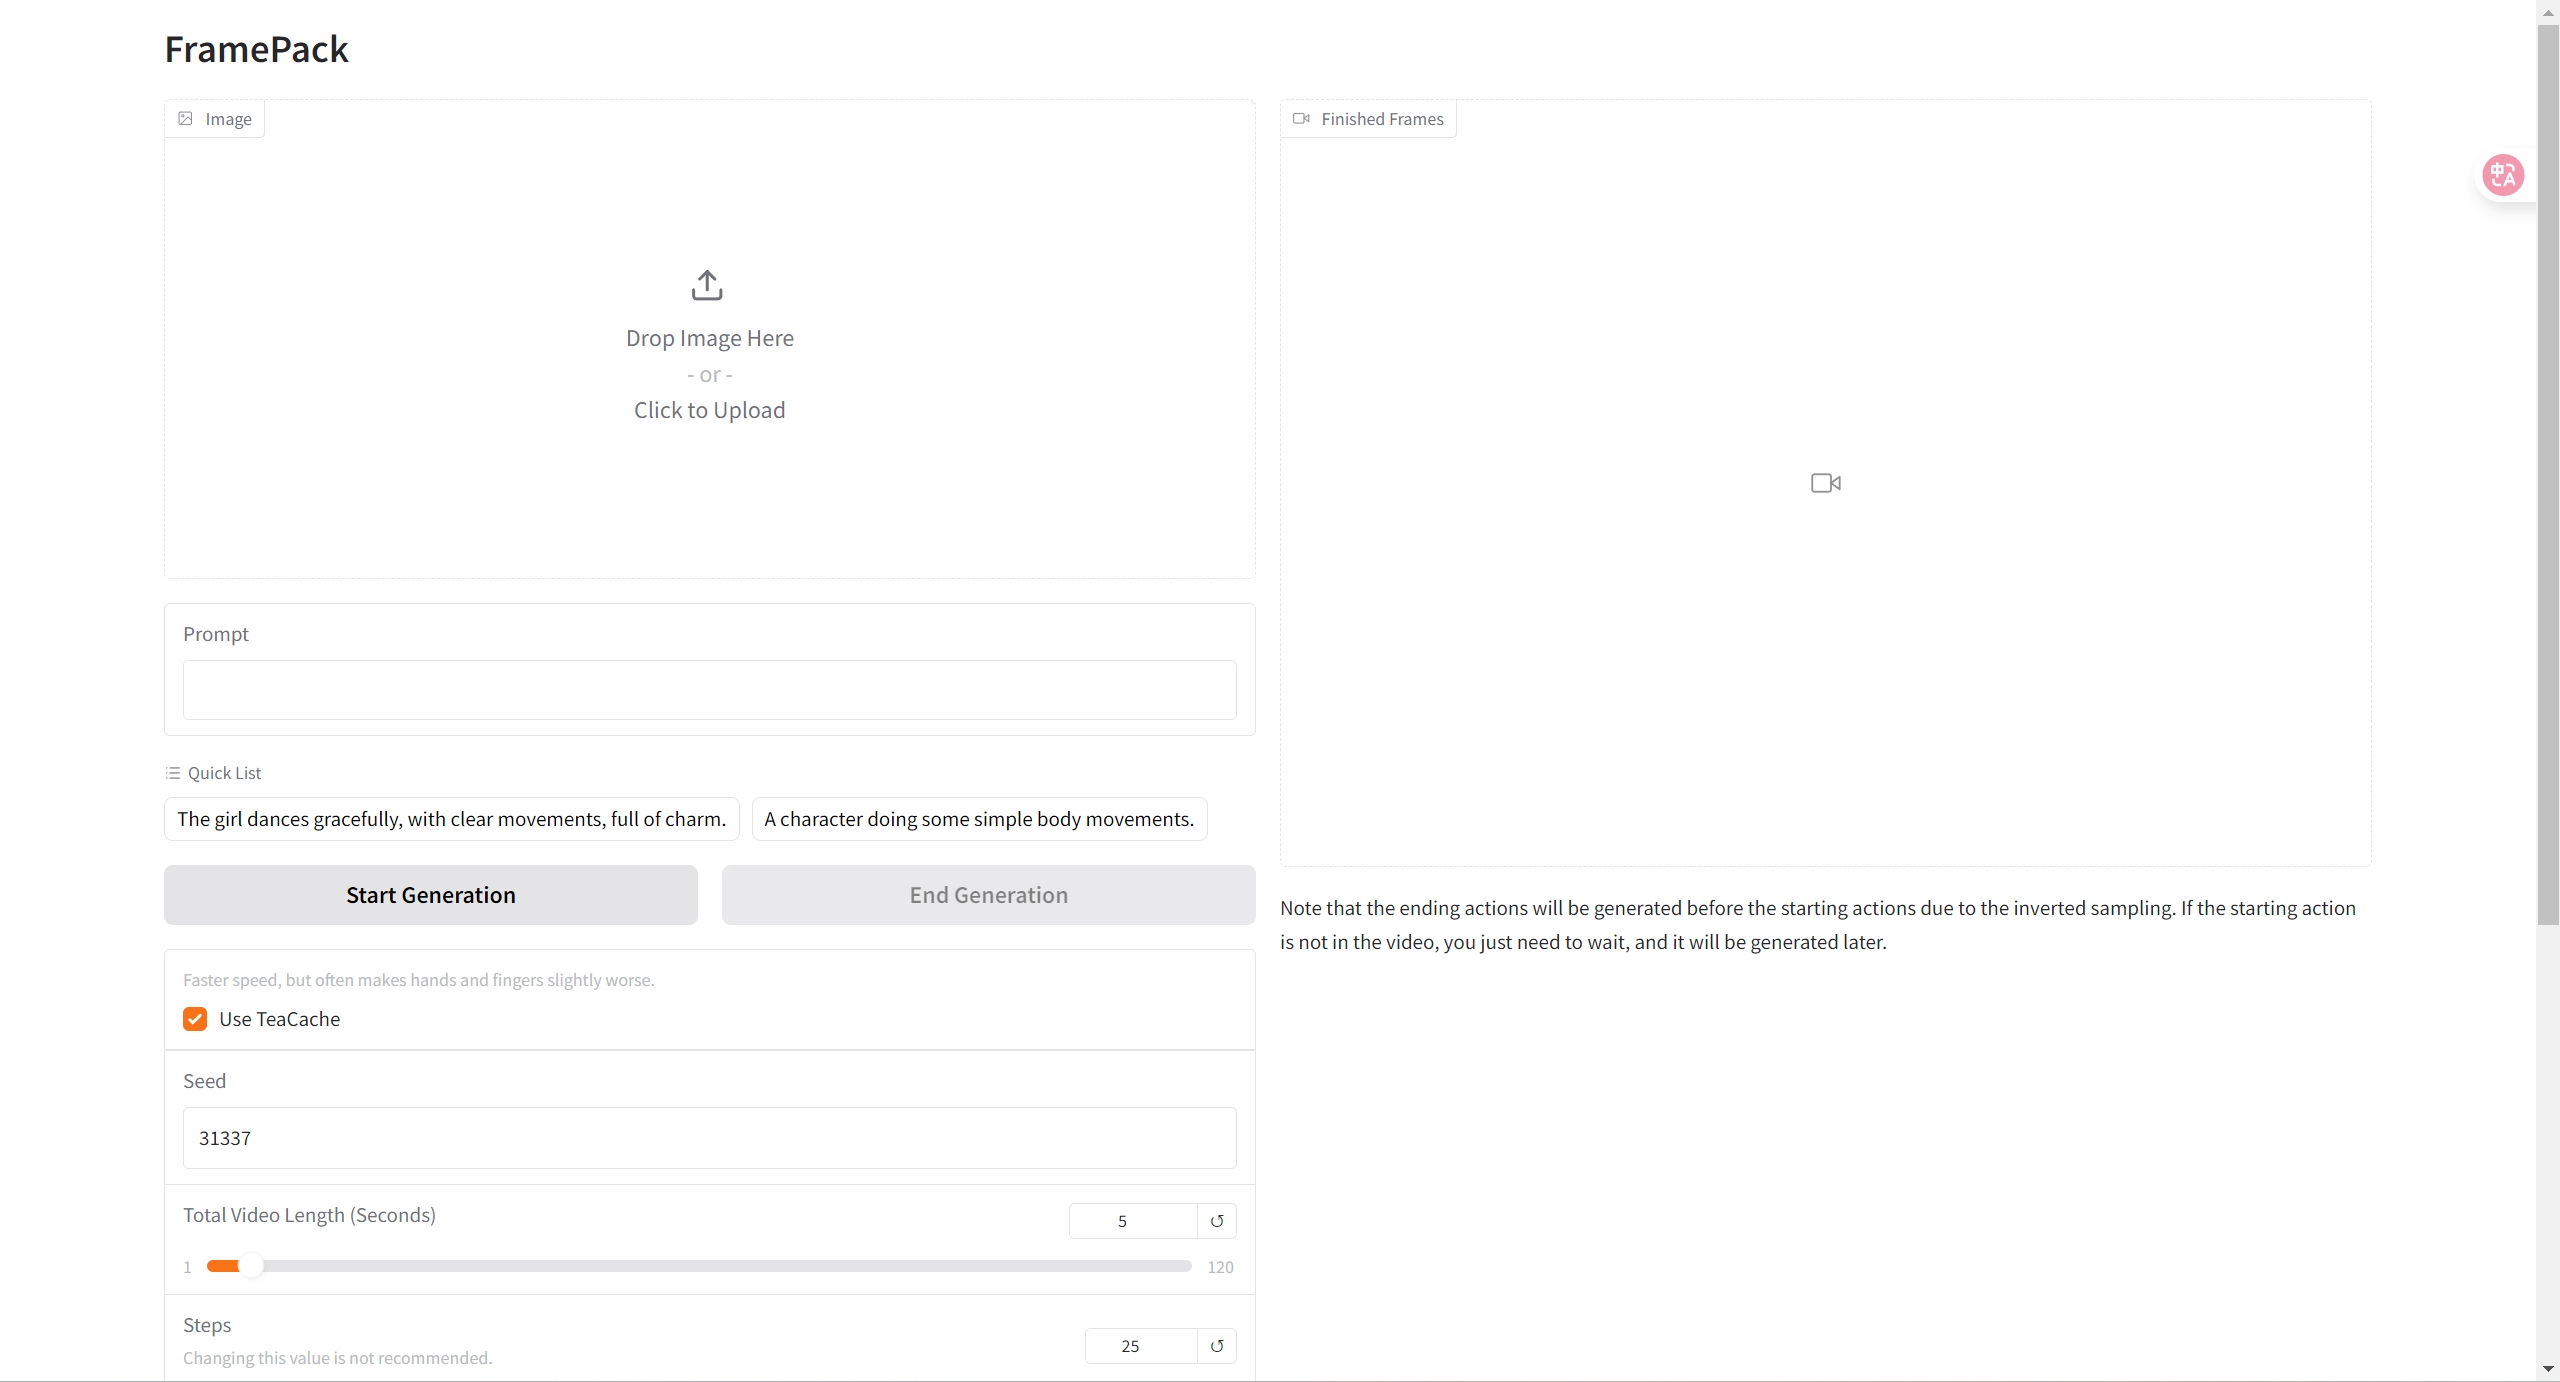Click the upload arrow icon in Image area
2560x1382 pixels.
pos(707,285)
